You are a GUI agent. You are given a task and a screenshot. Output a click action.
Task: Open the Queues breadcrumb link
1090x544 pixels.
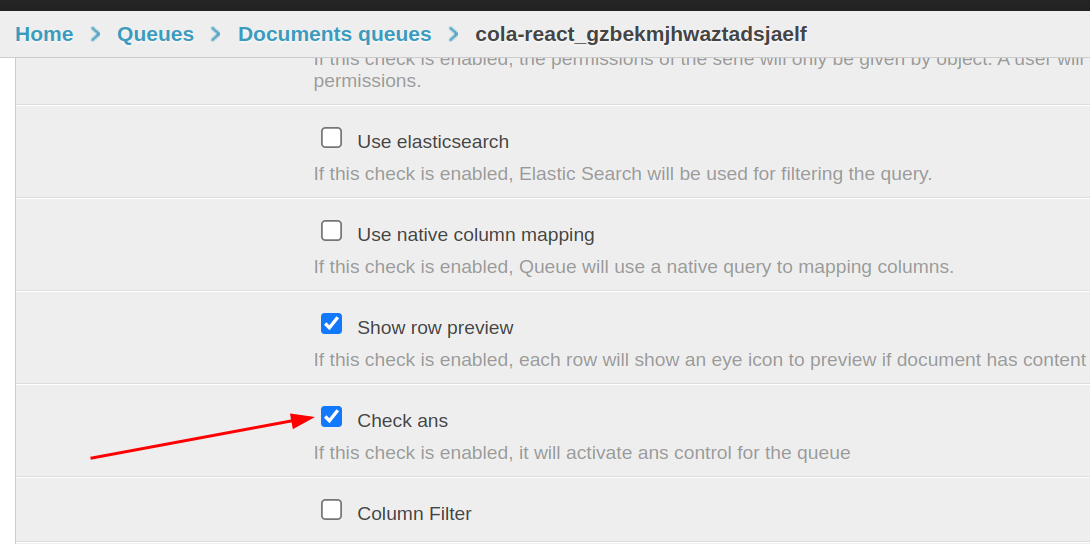(x=155, y=34)
